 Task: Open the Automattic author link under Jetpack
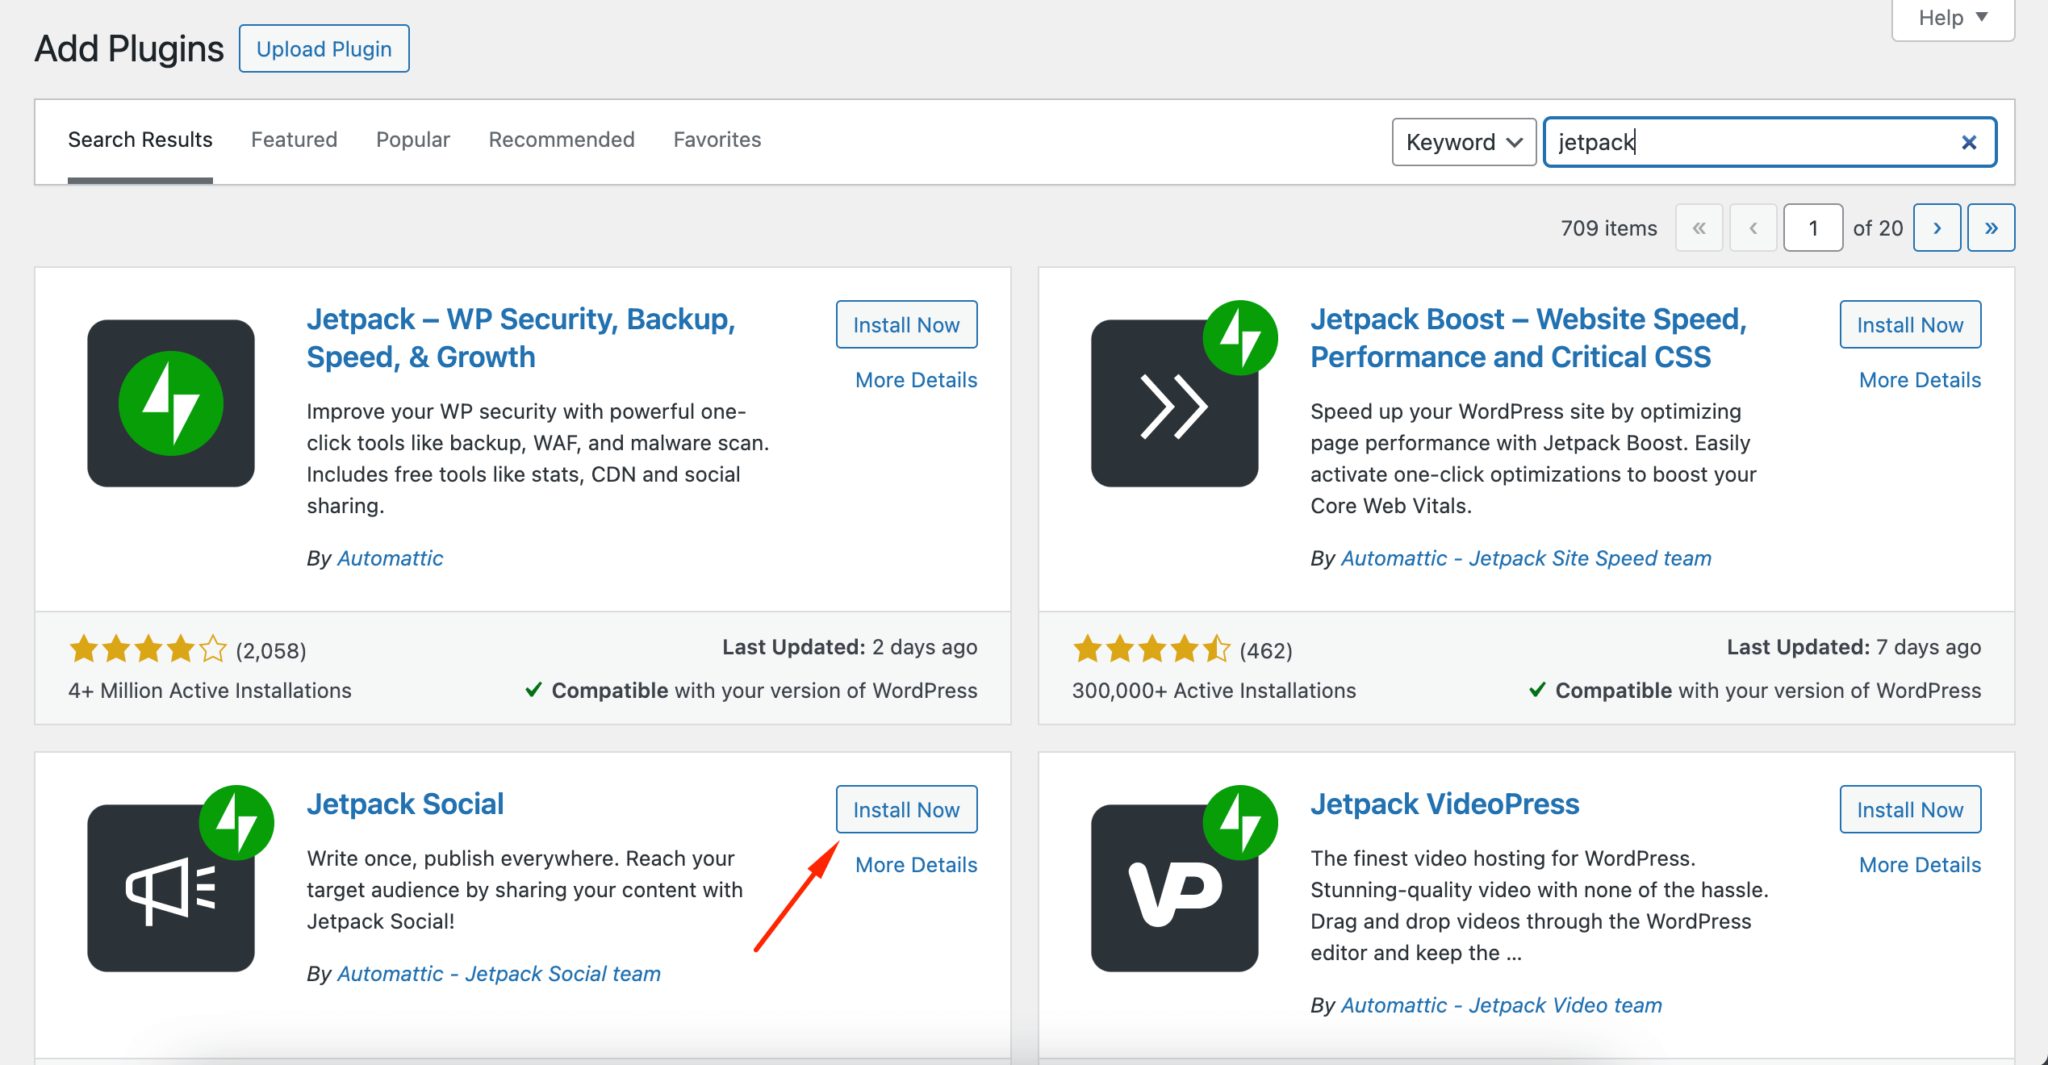pos(390,558)
